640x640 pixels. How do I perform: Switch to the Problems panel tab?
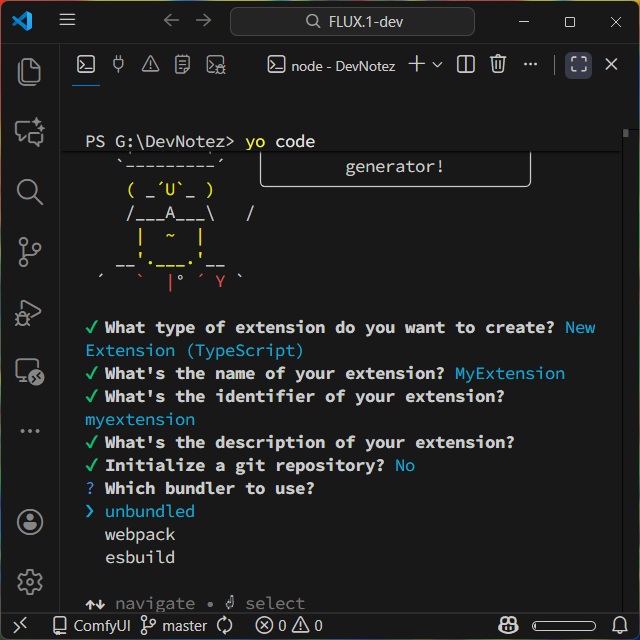(x=150, y=65)
